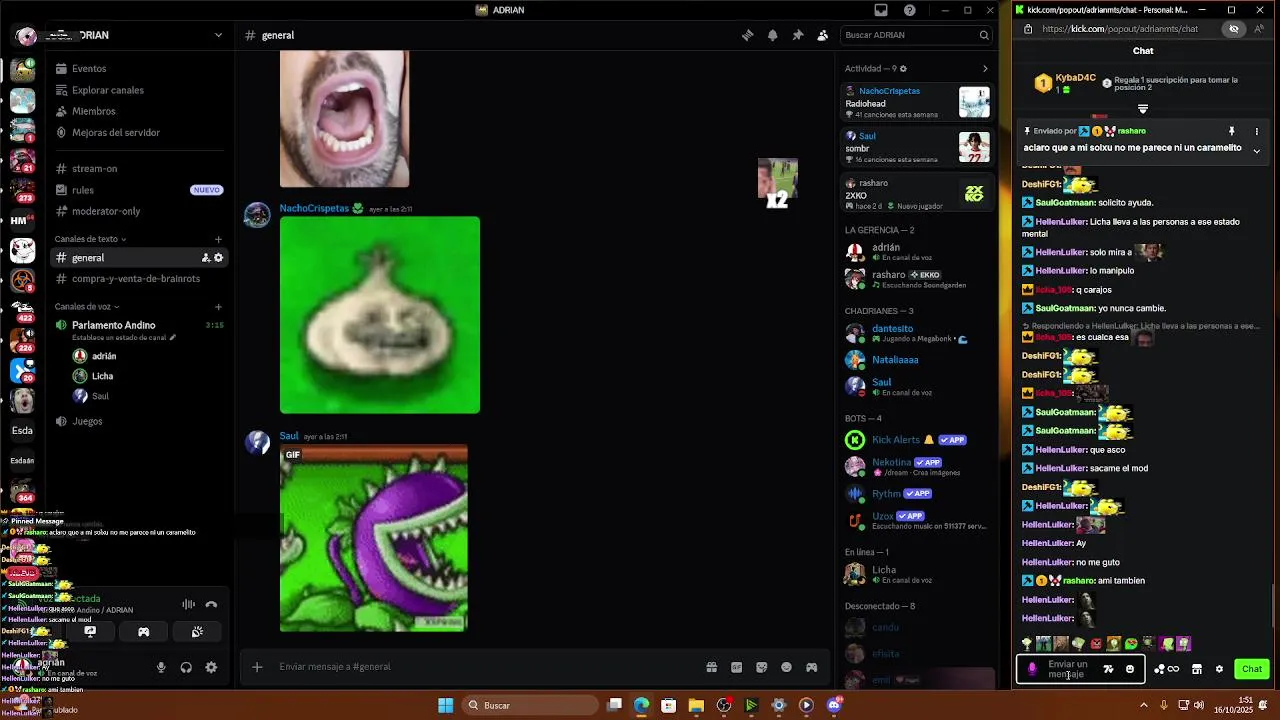Collapse the Kick leaderboard arrow
Image resolution: width=1280 pixels, height=720 pixels.
click(x=1143, y=109)
